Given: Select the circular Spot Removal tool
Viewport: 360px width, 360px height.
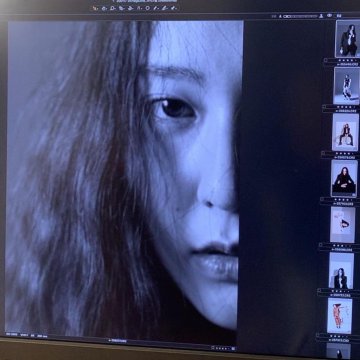Looking at the screenshot, I should [x=147, y=8].
